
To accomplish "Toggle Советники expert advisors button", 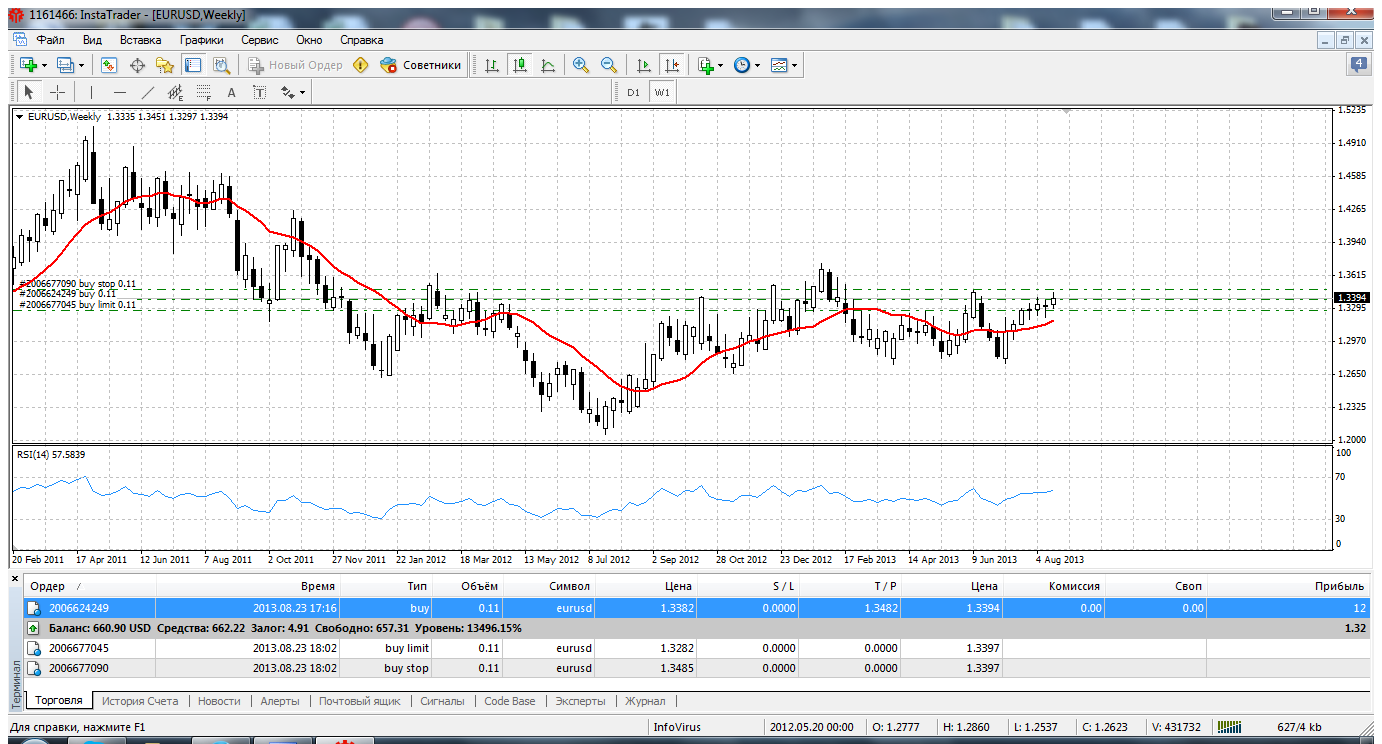I will click(x=421, y=65).
